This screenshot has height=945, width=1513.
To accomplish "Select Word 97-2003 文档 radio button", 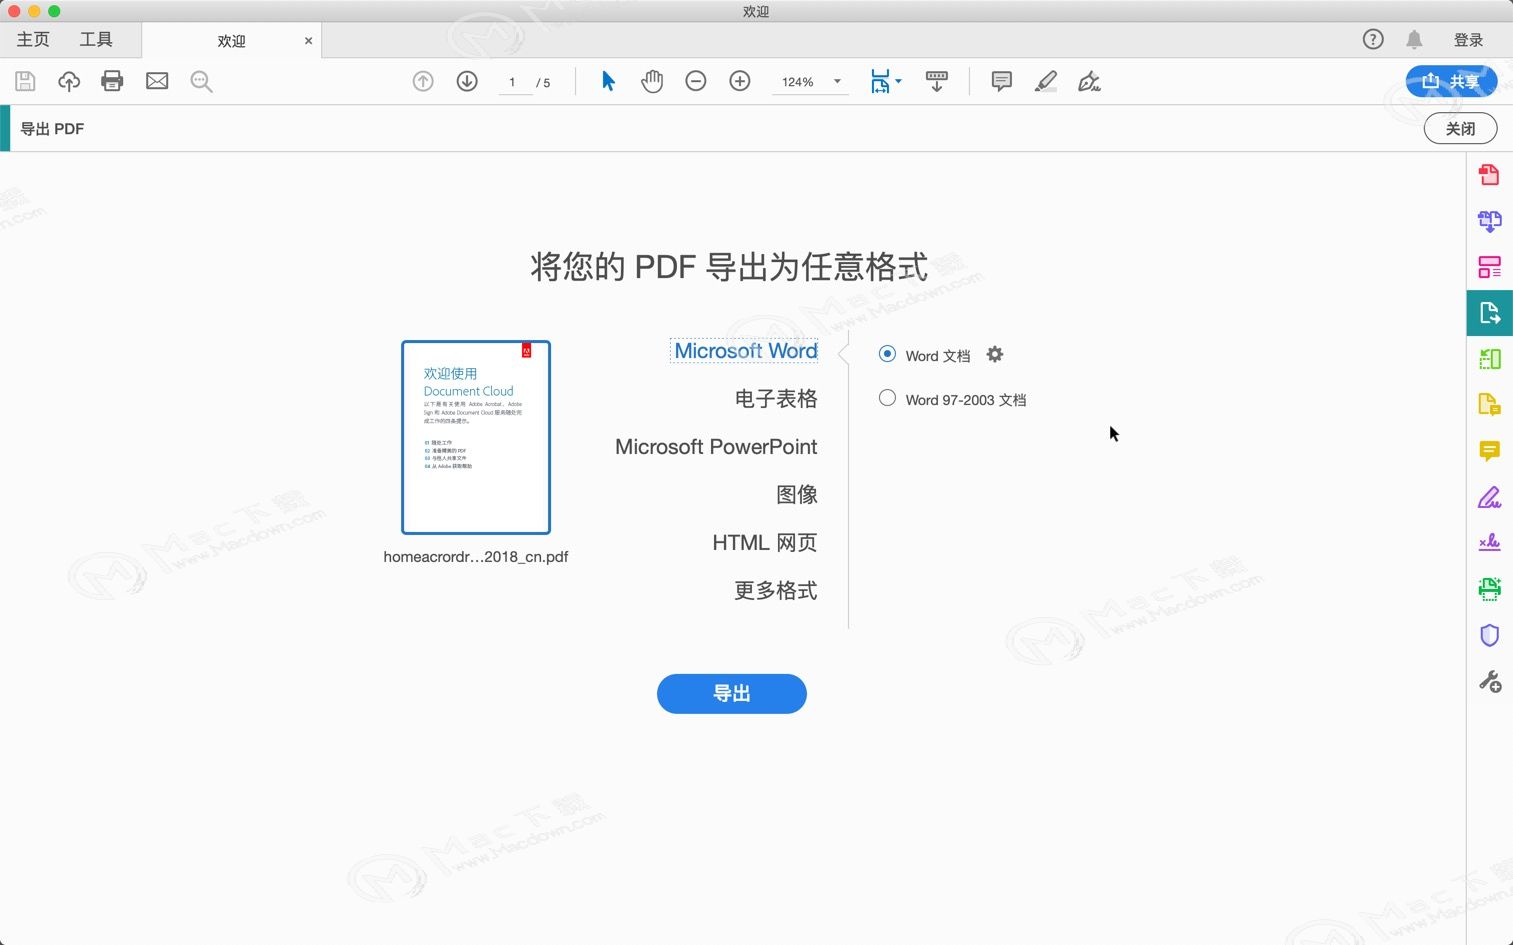I will 887,398.
